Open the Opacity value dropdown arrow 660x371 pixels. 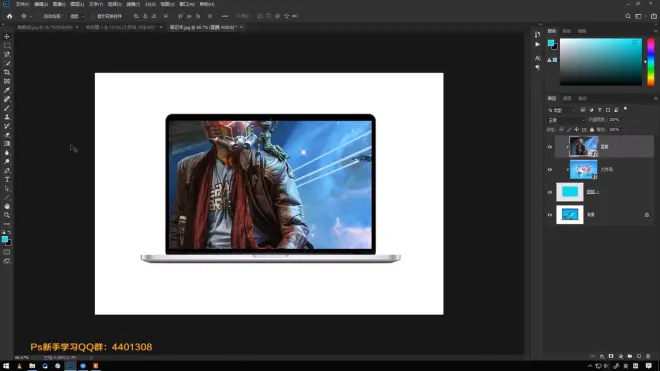(x=623, y=120)
